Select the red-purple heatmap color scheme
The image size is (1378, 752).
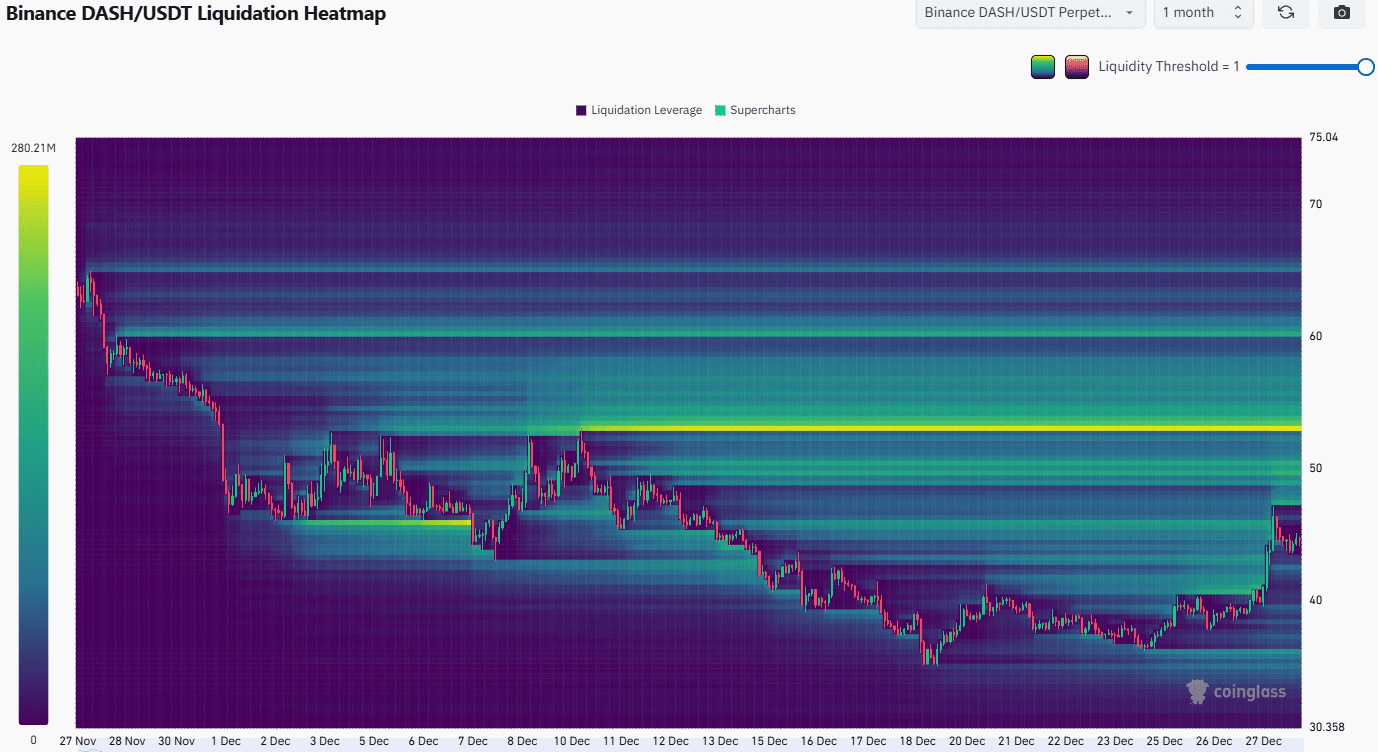(1077, 67)
